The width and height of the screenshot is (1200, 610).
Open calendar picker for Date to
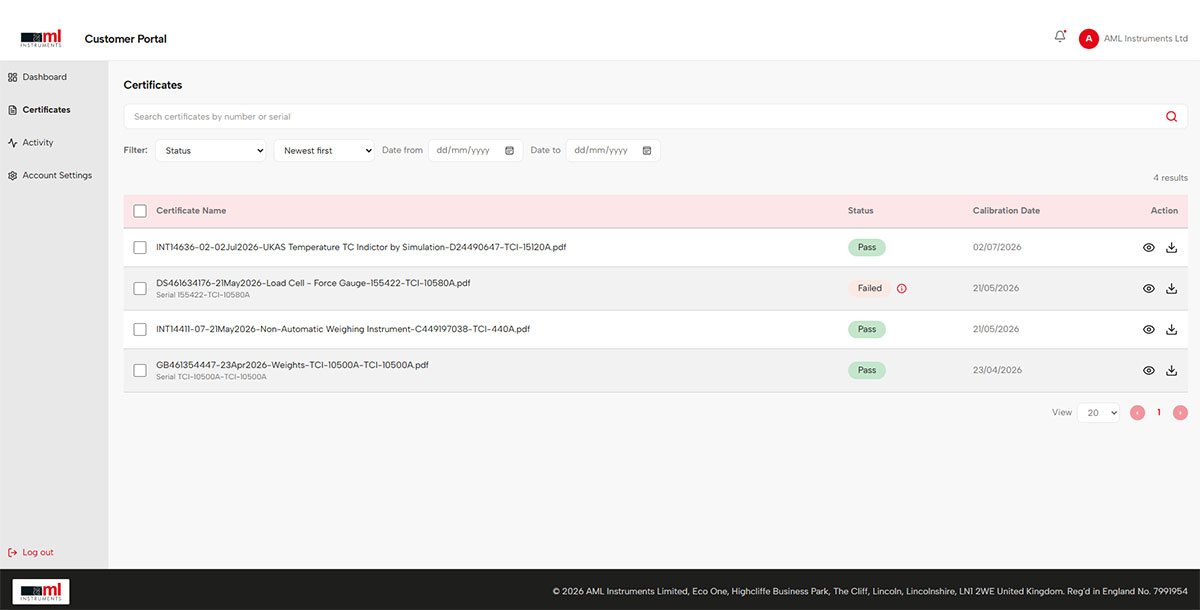[x=647, y=151]
